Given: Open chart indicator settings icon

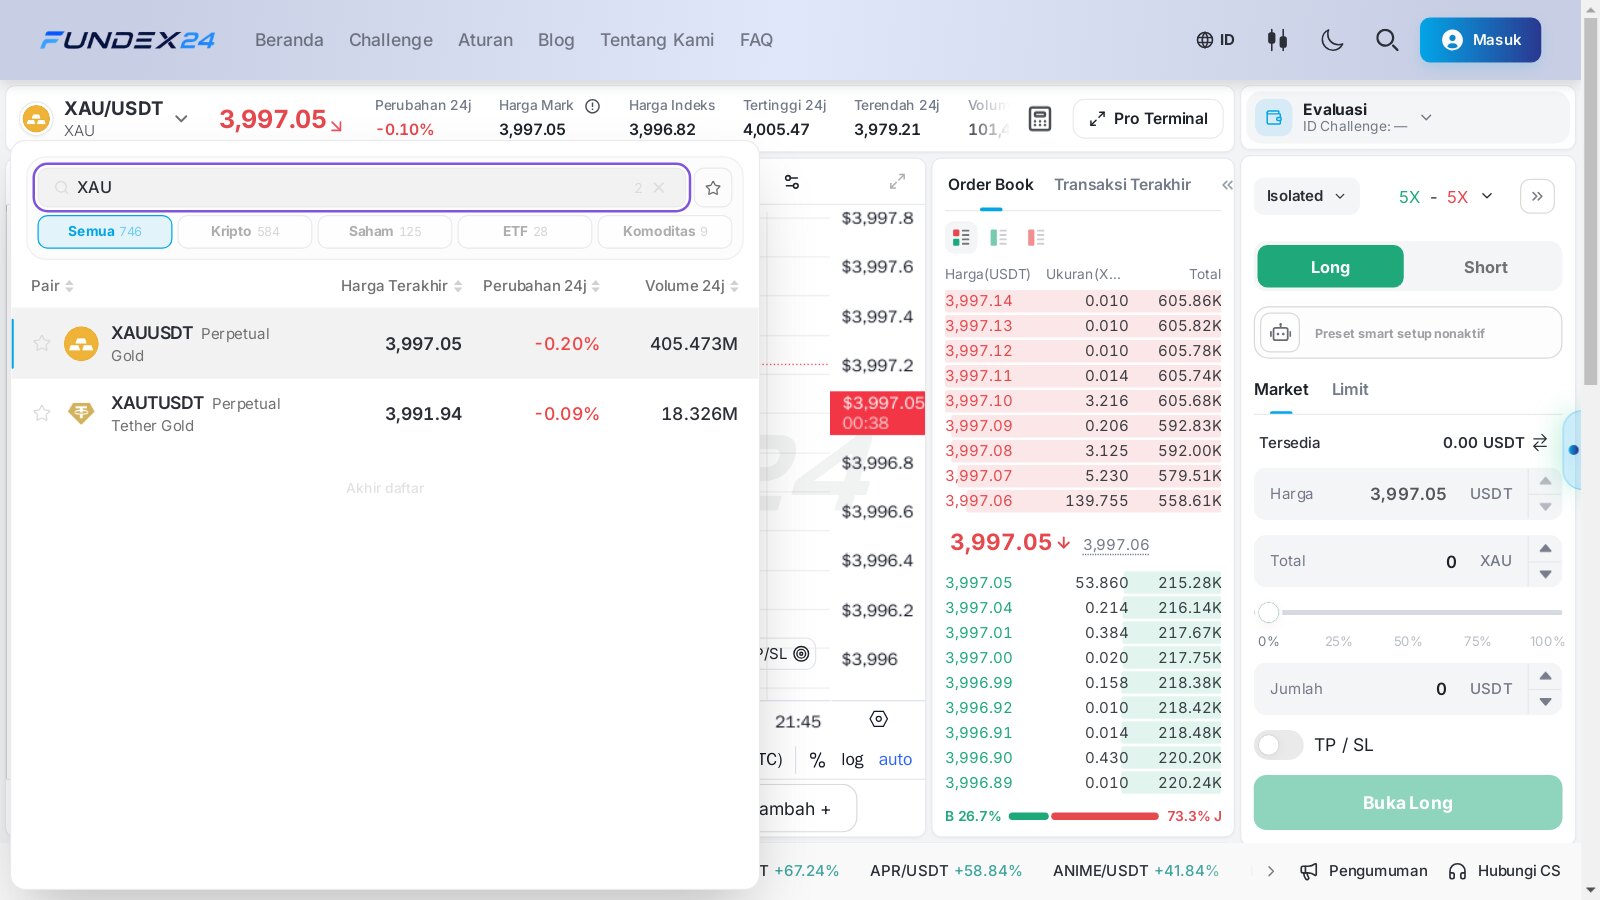Looking at the screenshot, I should click(792, 182).
